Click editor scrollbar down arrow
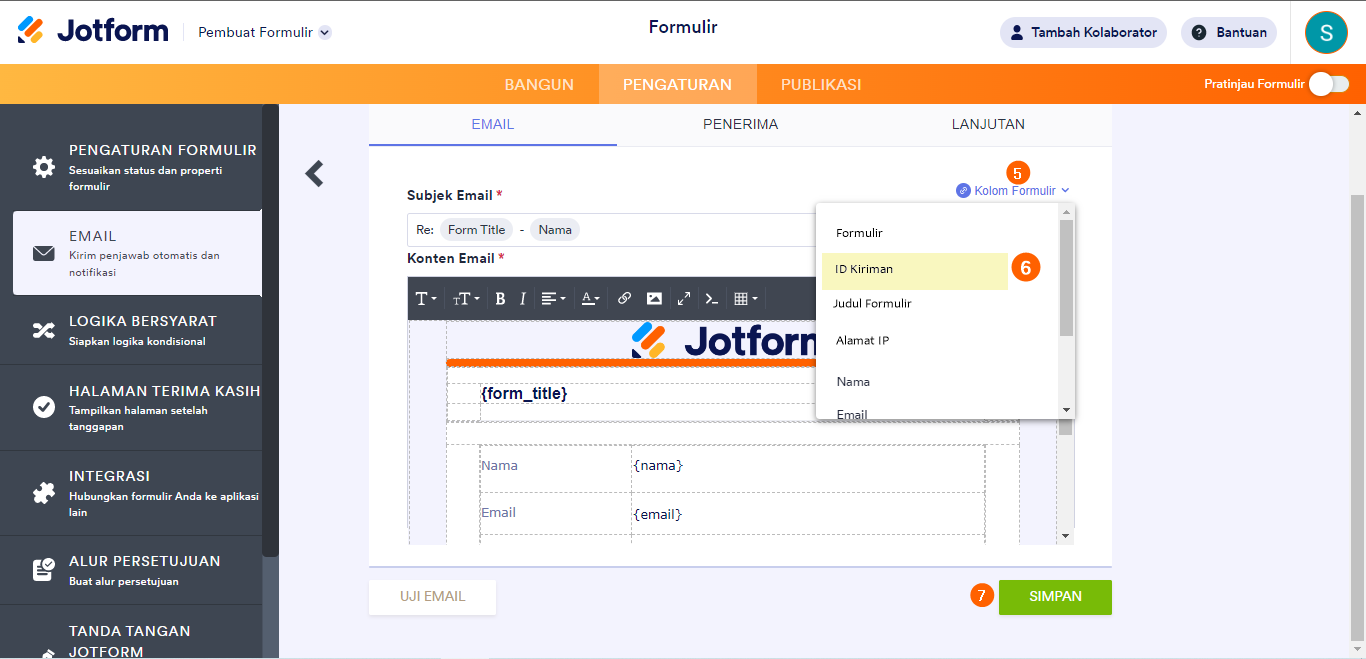 coord(1066,536)
